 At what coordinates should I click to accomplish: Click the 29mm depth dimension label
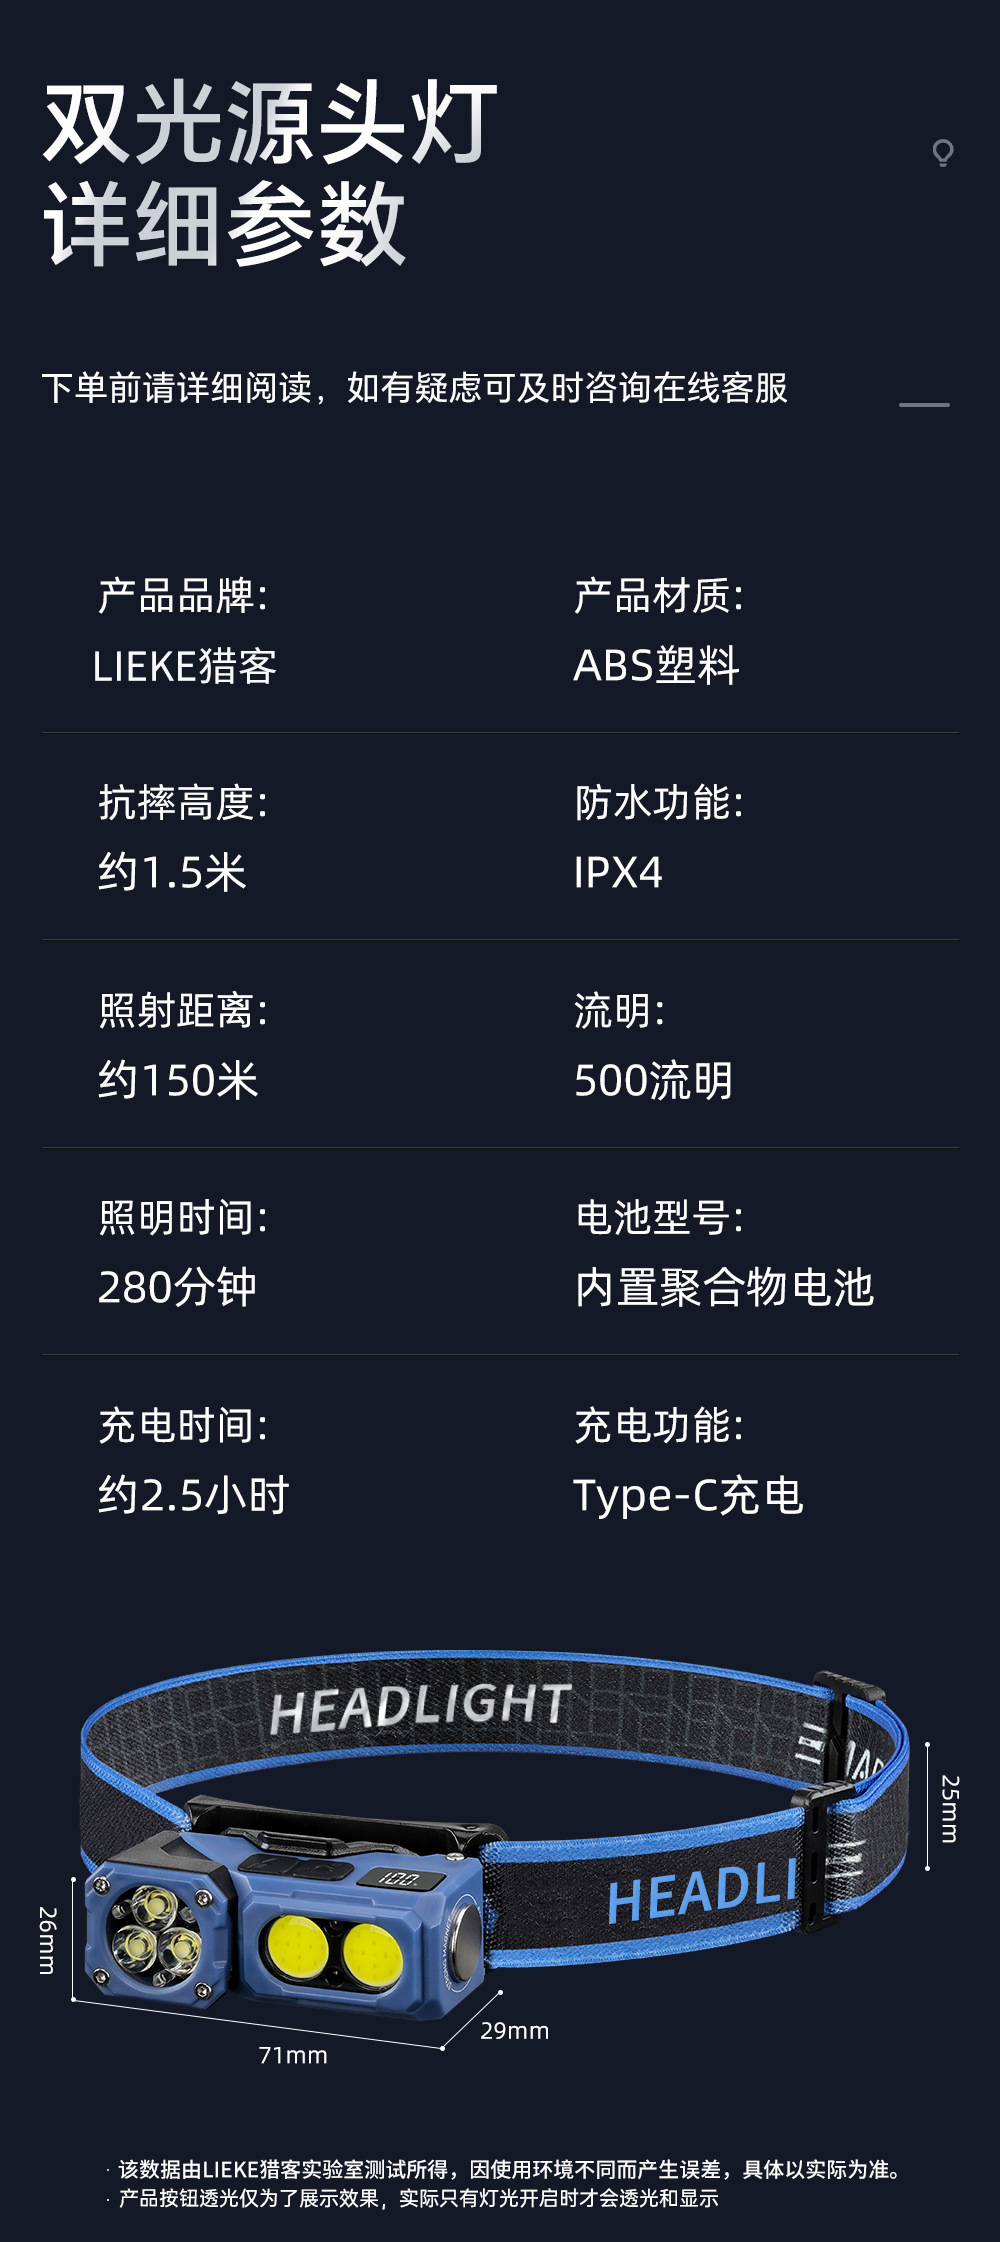(514, 2031)
